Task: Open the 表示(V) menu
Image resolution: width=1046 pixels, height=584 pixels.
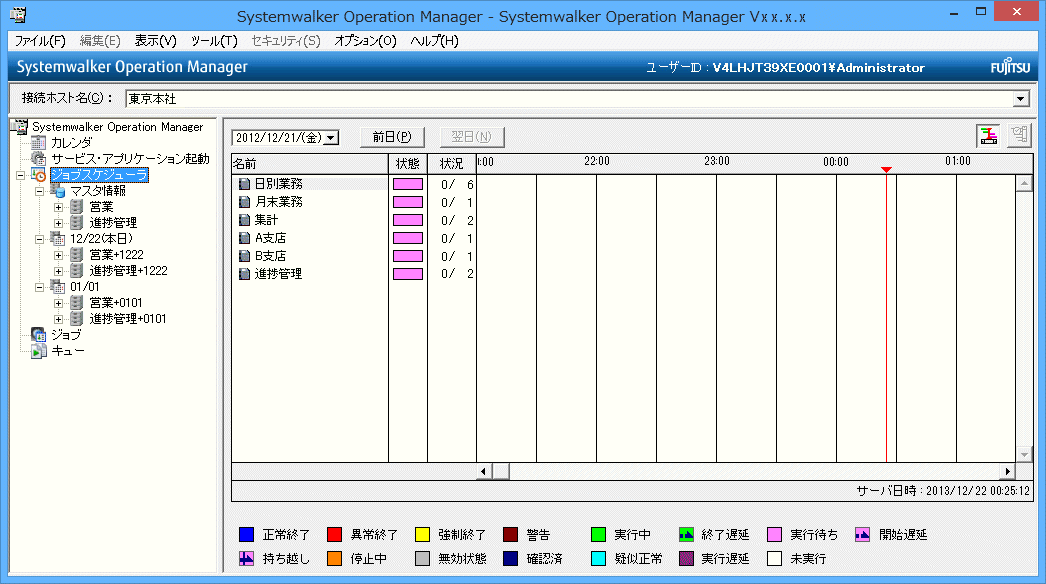Action: pyautogui.click(x=155, y=41)
